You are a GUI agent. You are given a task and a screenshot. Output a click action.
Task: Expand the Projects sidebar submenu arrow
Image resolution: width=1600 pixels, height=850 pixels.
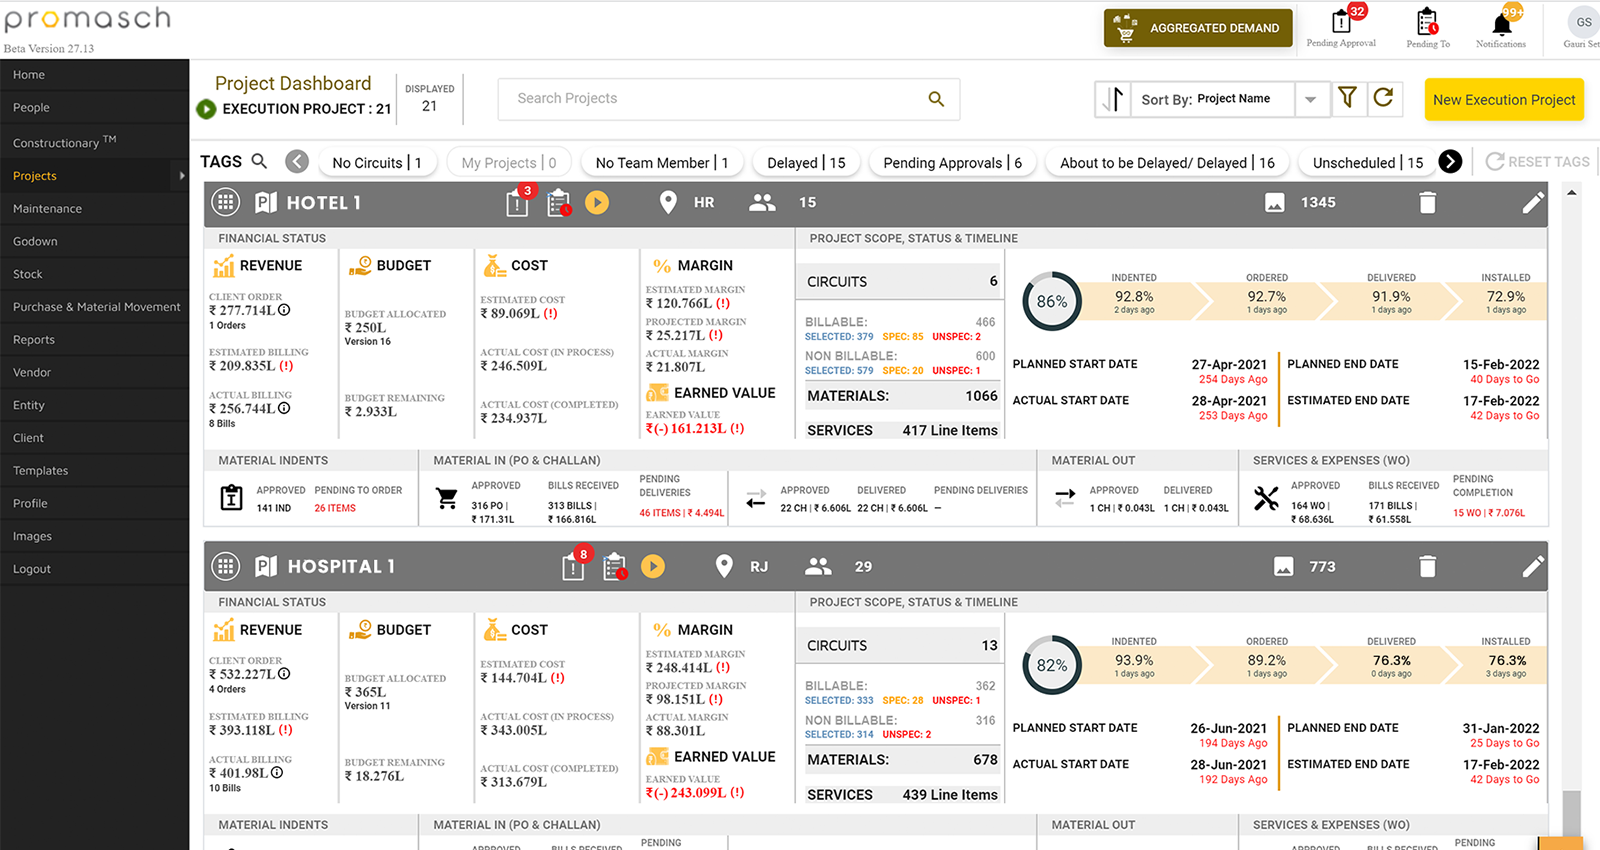click(182, 176)
